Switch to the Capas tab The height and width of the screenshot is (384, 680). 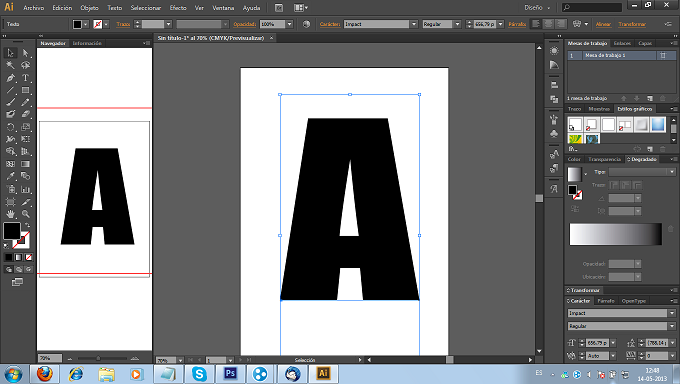[645, 43]
